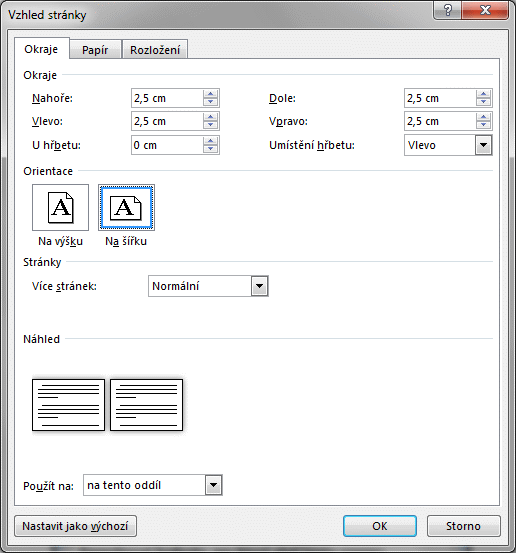Decrease the Vpravo margin with down arrow

click(x=483, y=125)
